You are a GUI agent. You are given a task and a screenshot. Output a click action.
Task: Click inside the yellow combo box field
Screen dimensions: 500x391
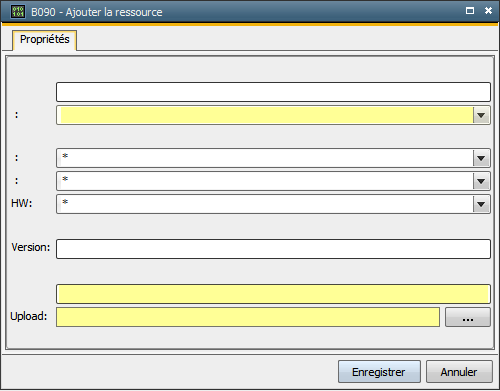coord(265,115)
